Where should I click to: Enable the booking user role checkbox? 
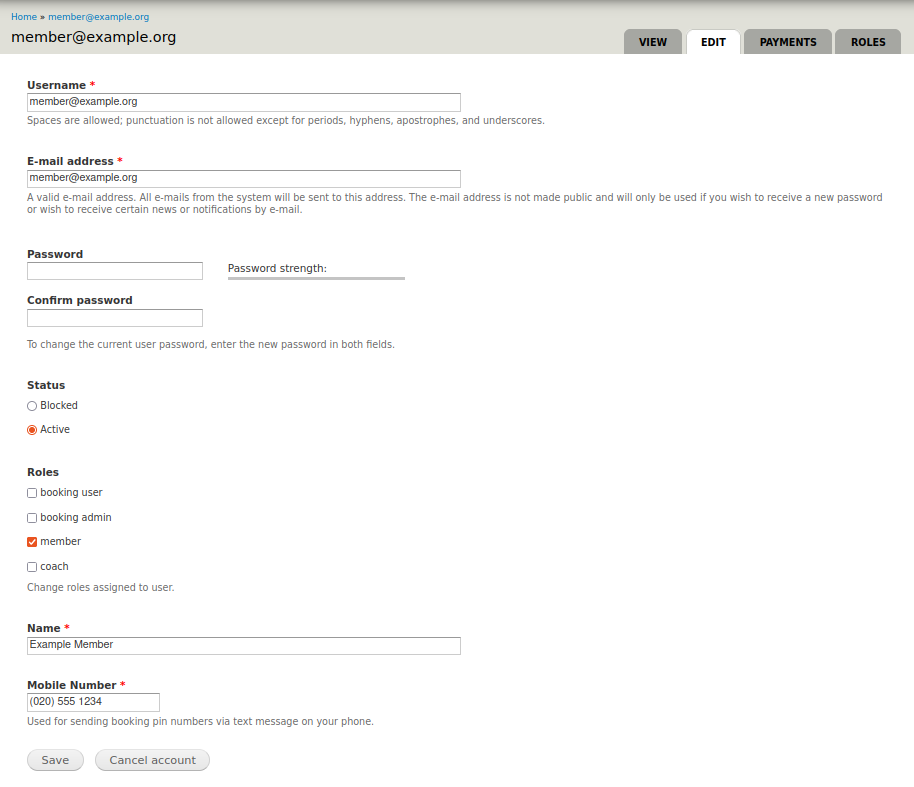click(x=32, y=493)
